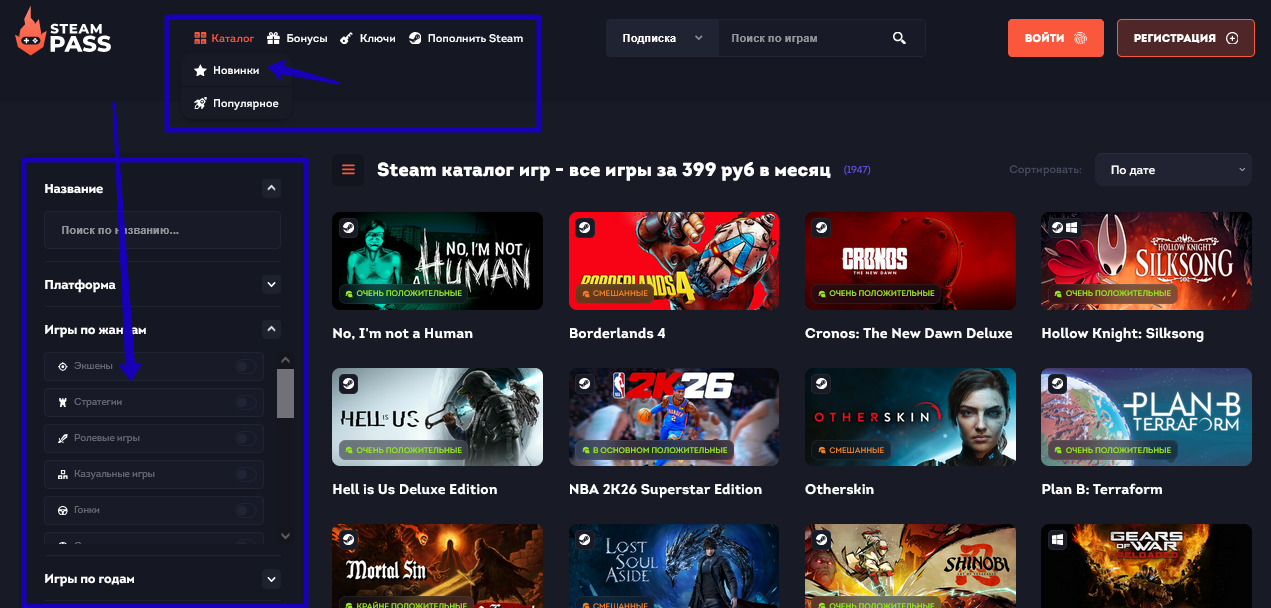
Task: Open the Подписка dropdown
Action: pyautogui.click(x=662, y=38)
